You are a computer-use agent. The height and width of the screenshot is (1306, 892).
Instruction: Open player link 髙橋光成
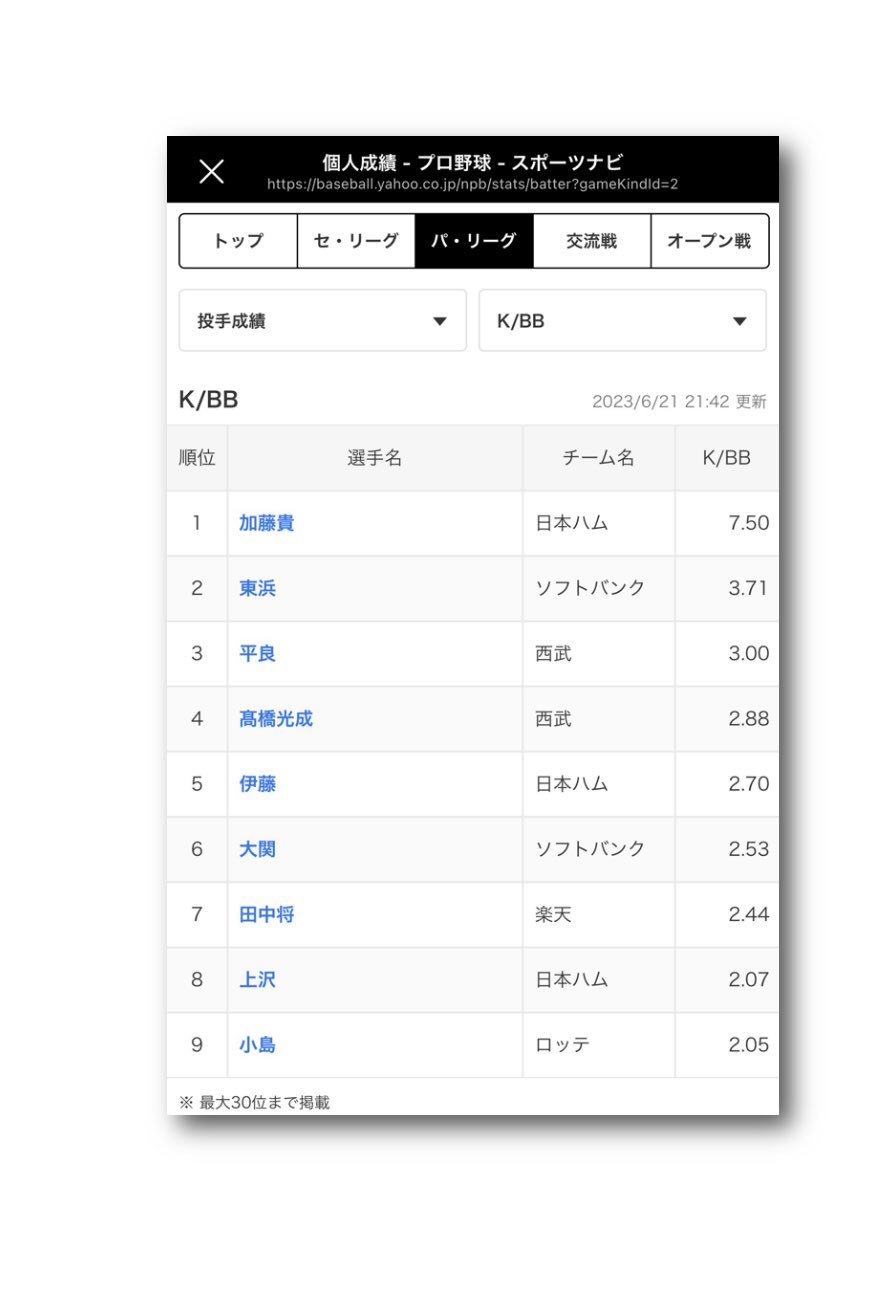pyautogui.click(x=276, y=719)
